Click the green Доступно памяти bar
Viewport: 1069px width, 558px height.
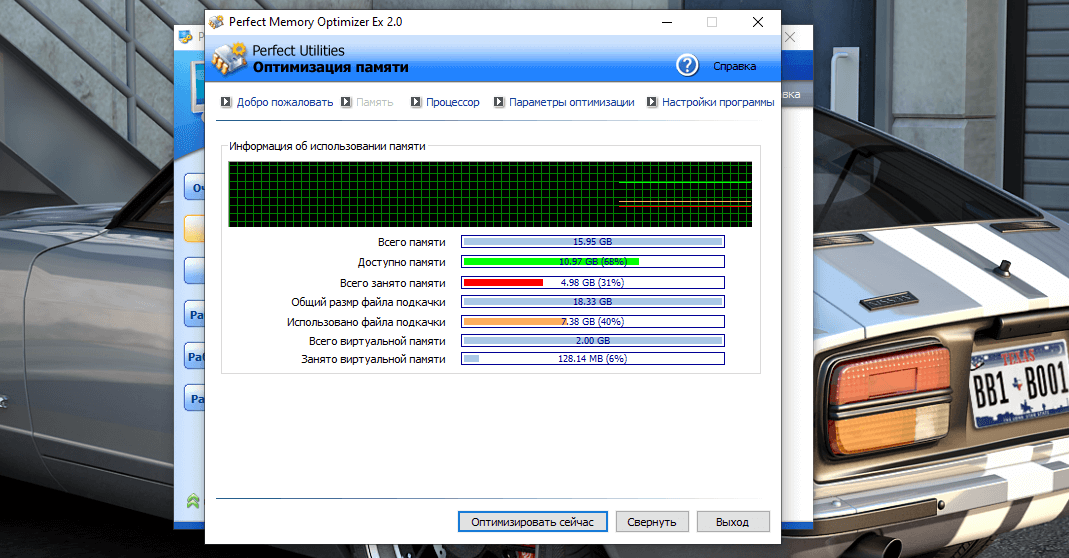pos(550,262)
